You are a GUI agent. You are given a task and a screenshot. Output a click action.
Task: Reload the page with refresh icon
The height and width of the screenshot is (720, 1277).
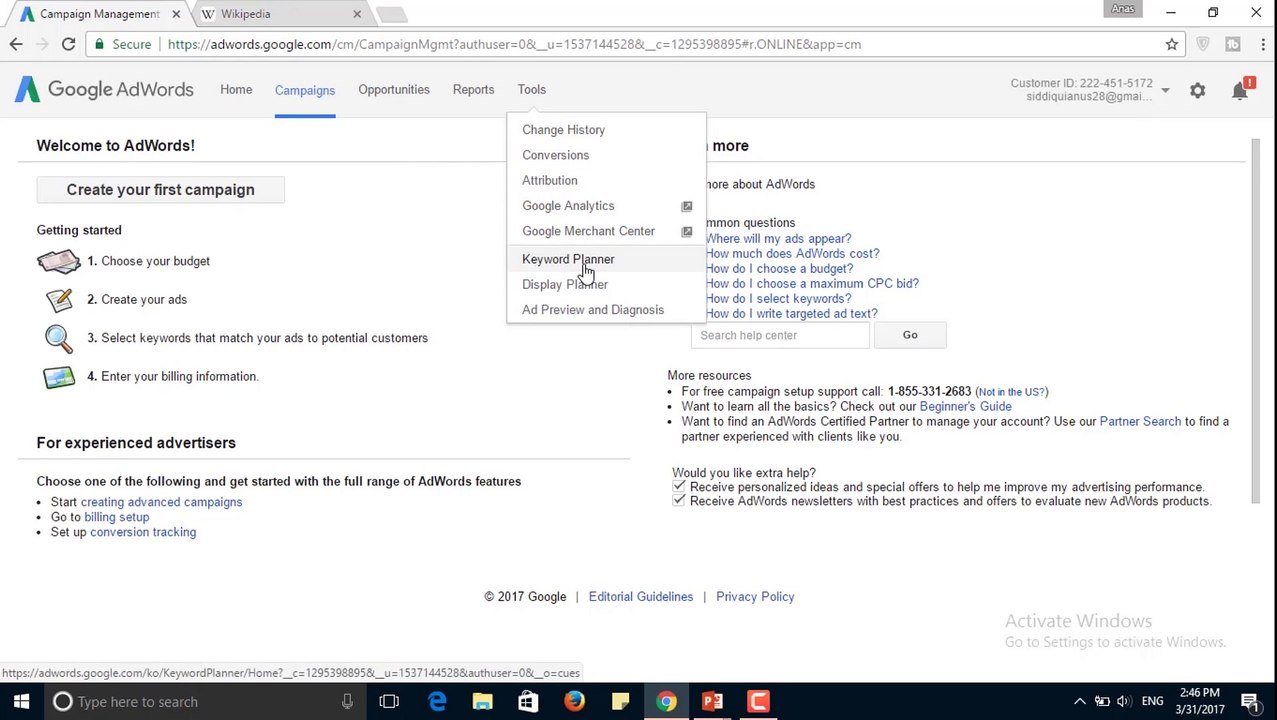pos(68,44)
